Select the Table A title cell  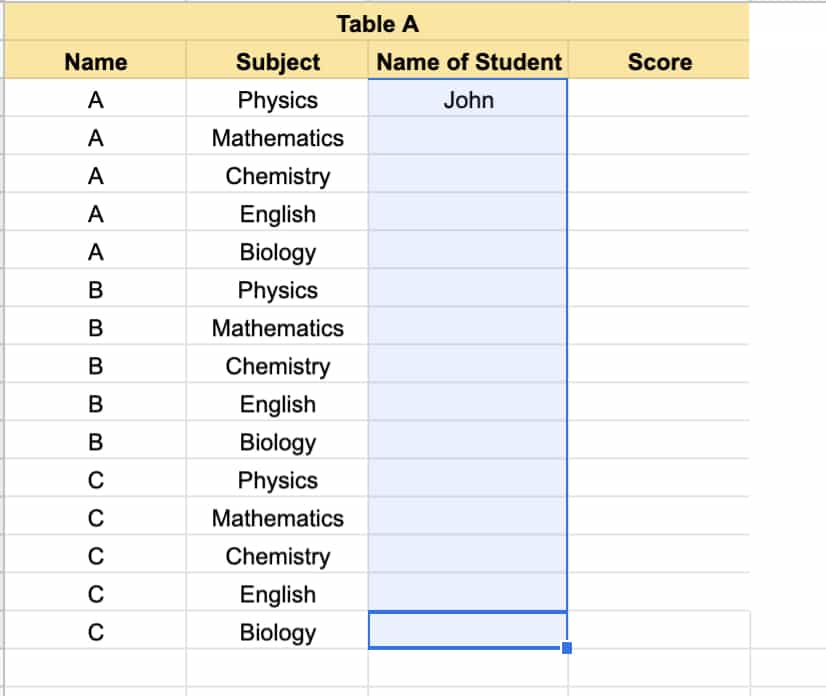click(377, 22)
